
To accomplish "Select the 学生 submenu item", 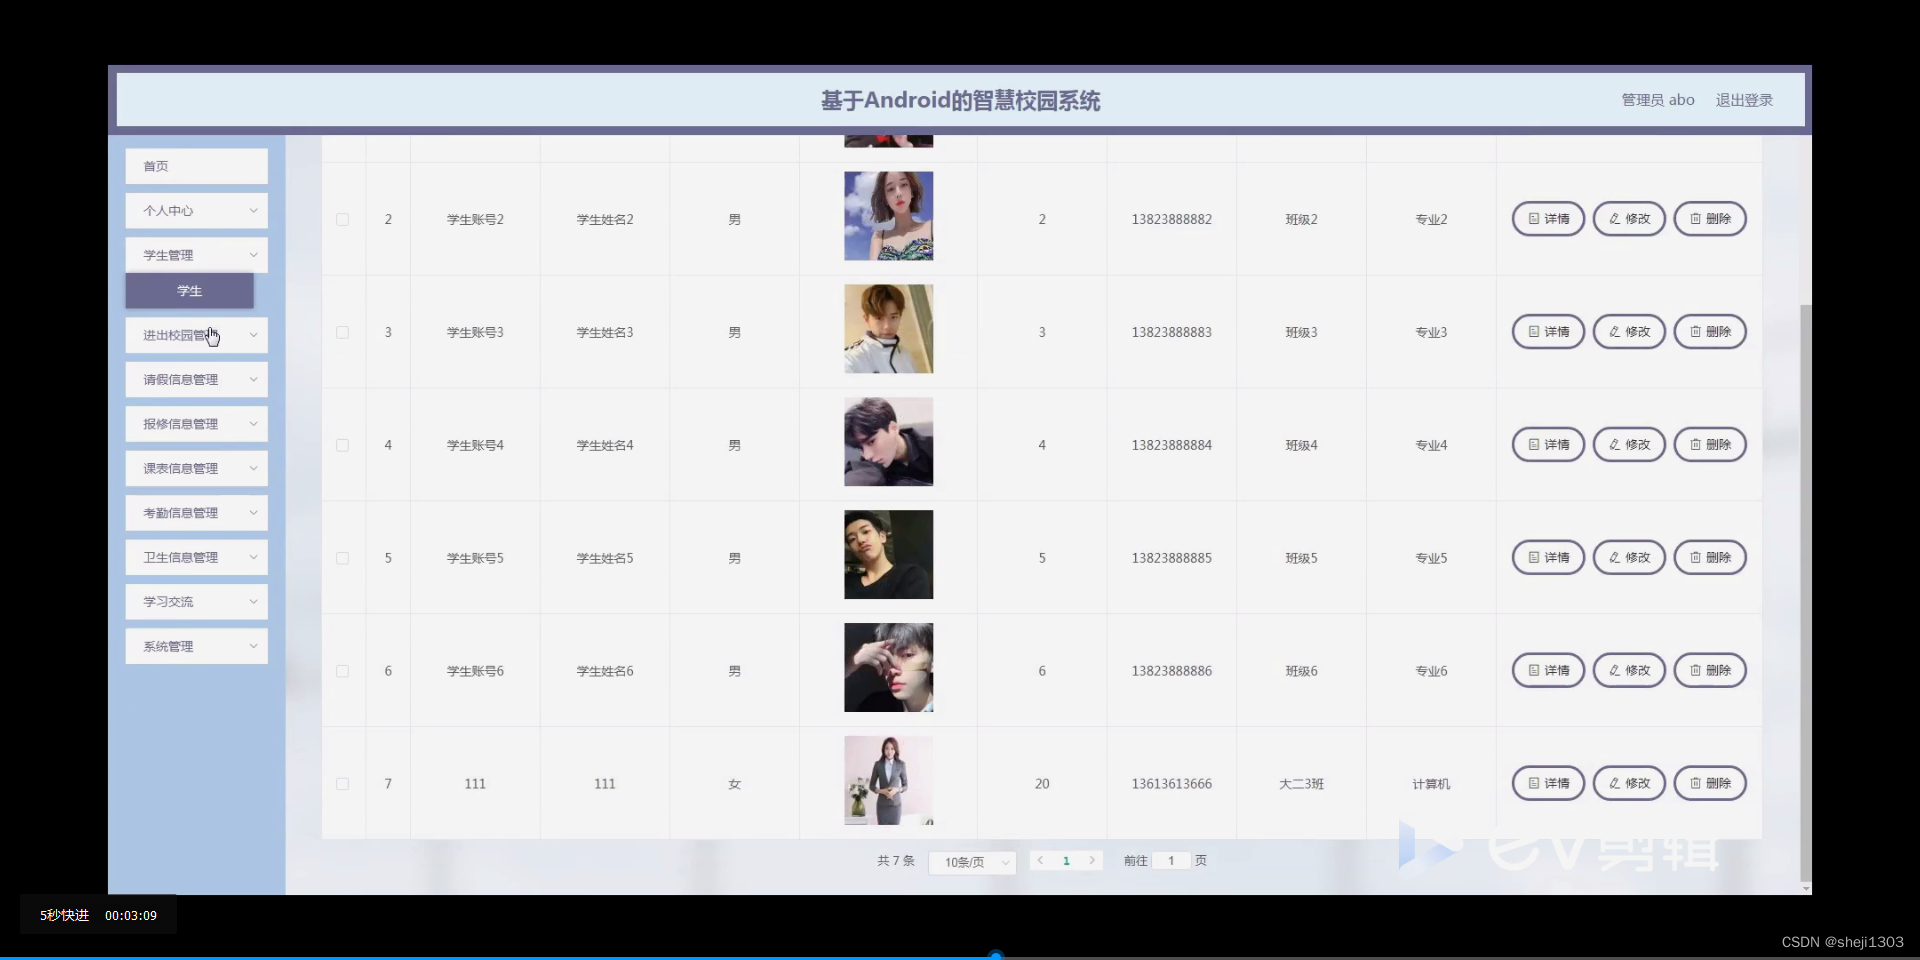I will pos(189,290).
